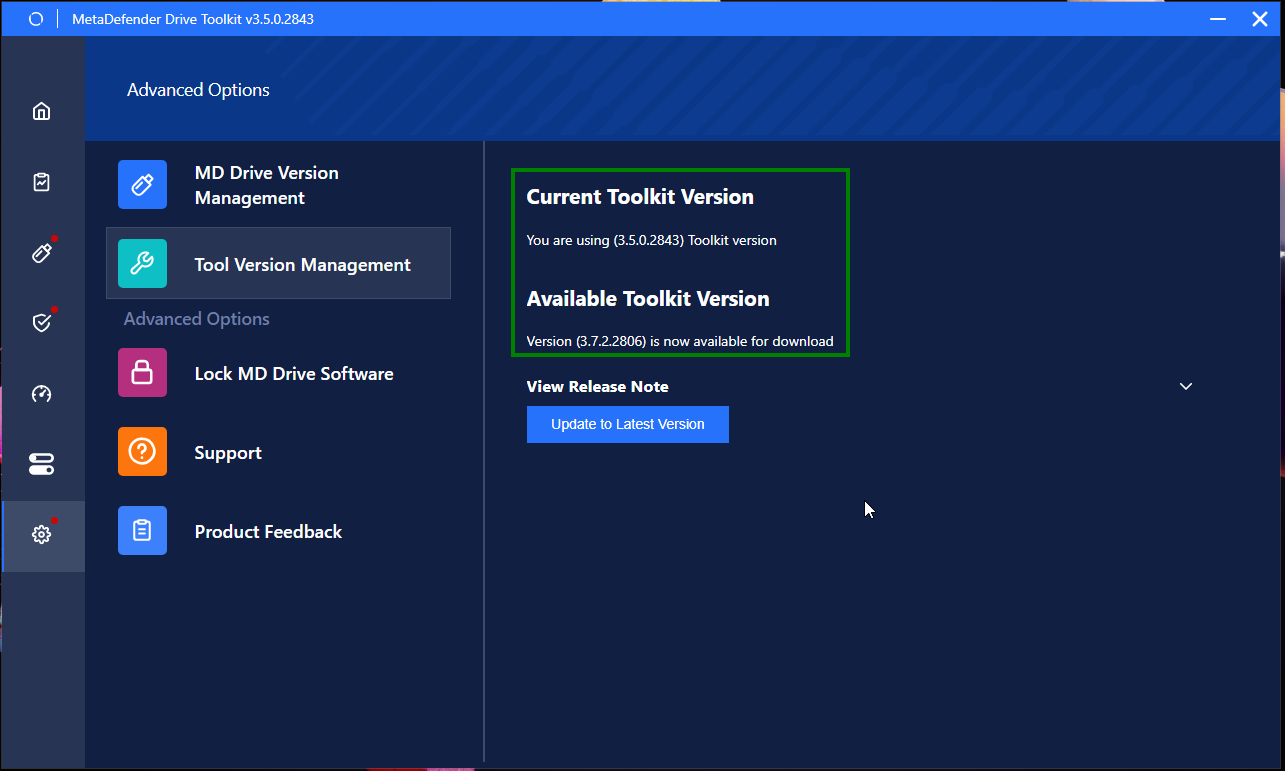
Task: Click the magenta padlock icon
Action: tap(142, 373)
